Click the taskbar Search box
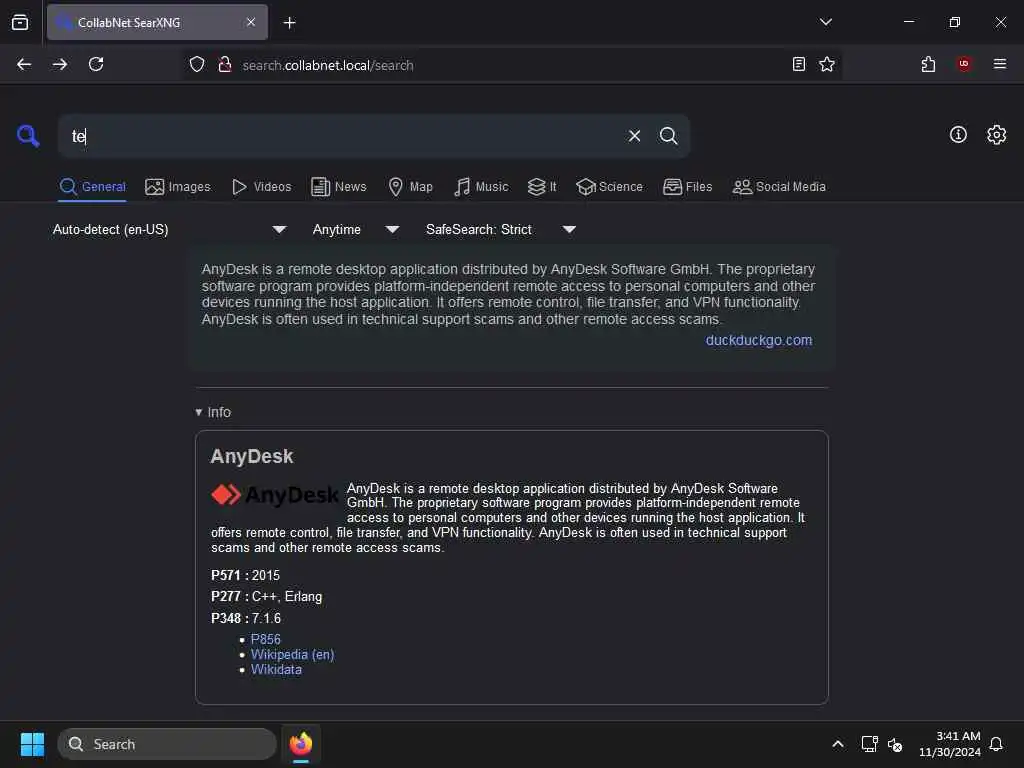This screenshot has width=1024, height=768. click(x=167, y=744)
